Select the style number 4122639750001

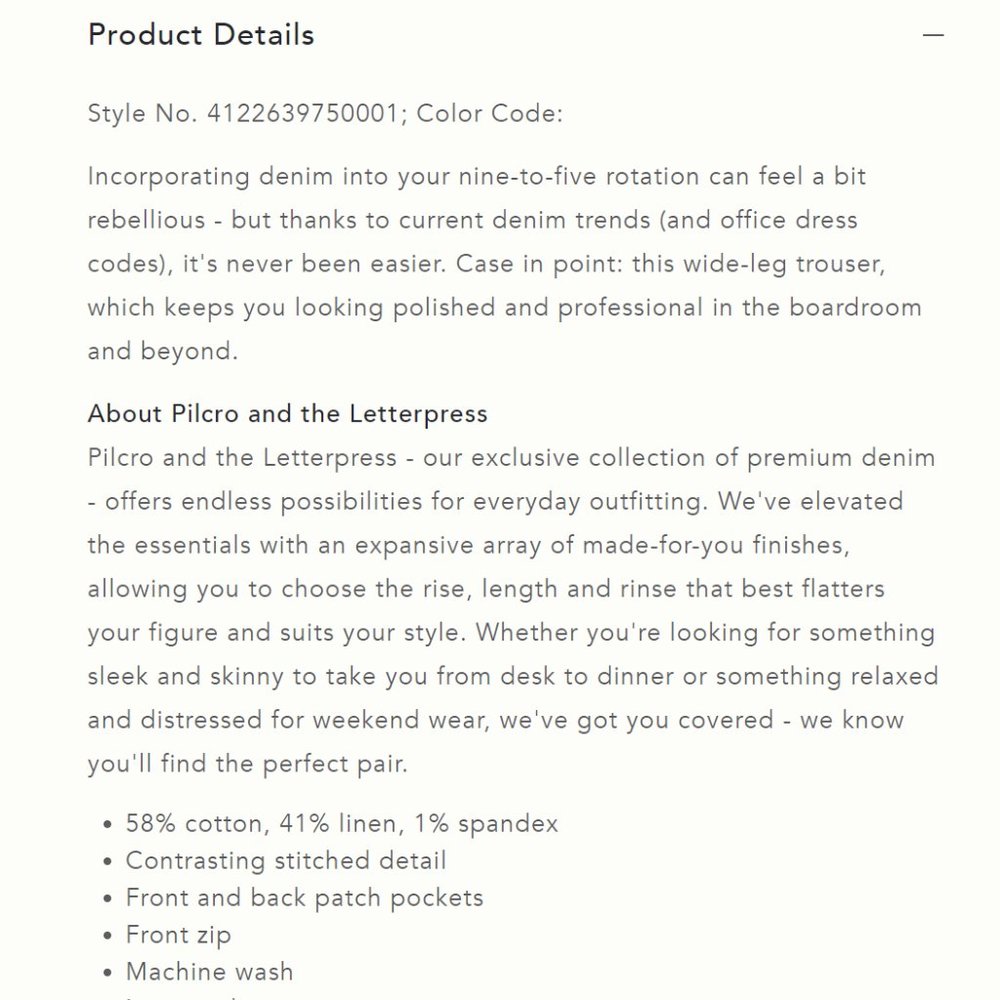click(x=303, y=113)
